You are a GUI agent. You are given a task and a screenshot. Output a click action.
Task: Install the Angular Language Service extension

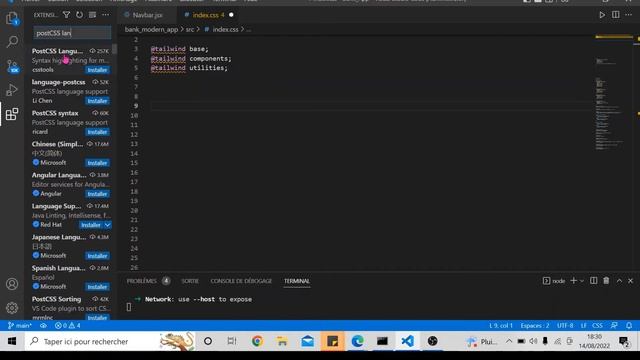97,194
